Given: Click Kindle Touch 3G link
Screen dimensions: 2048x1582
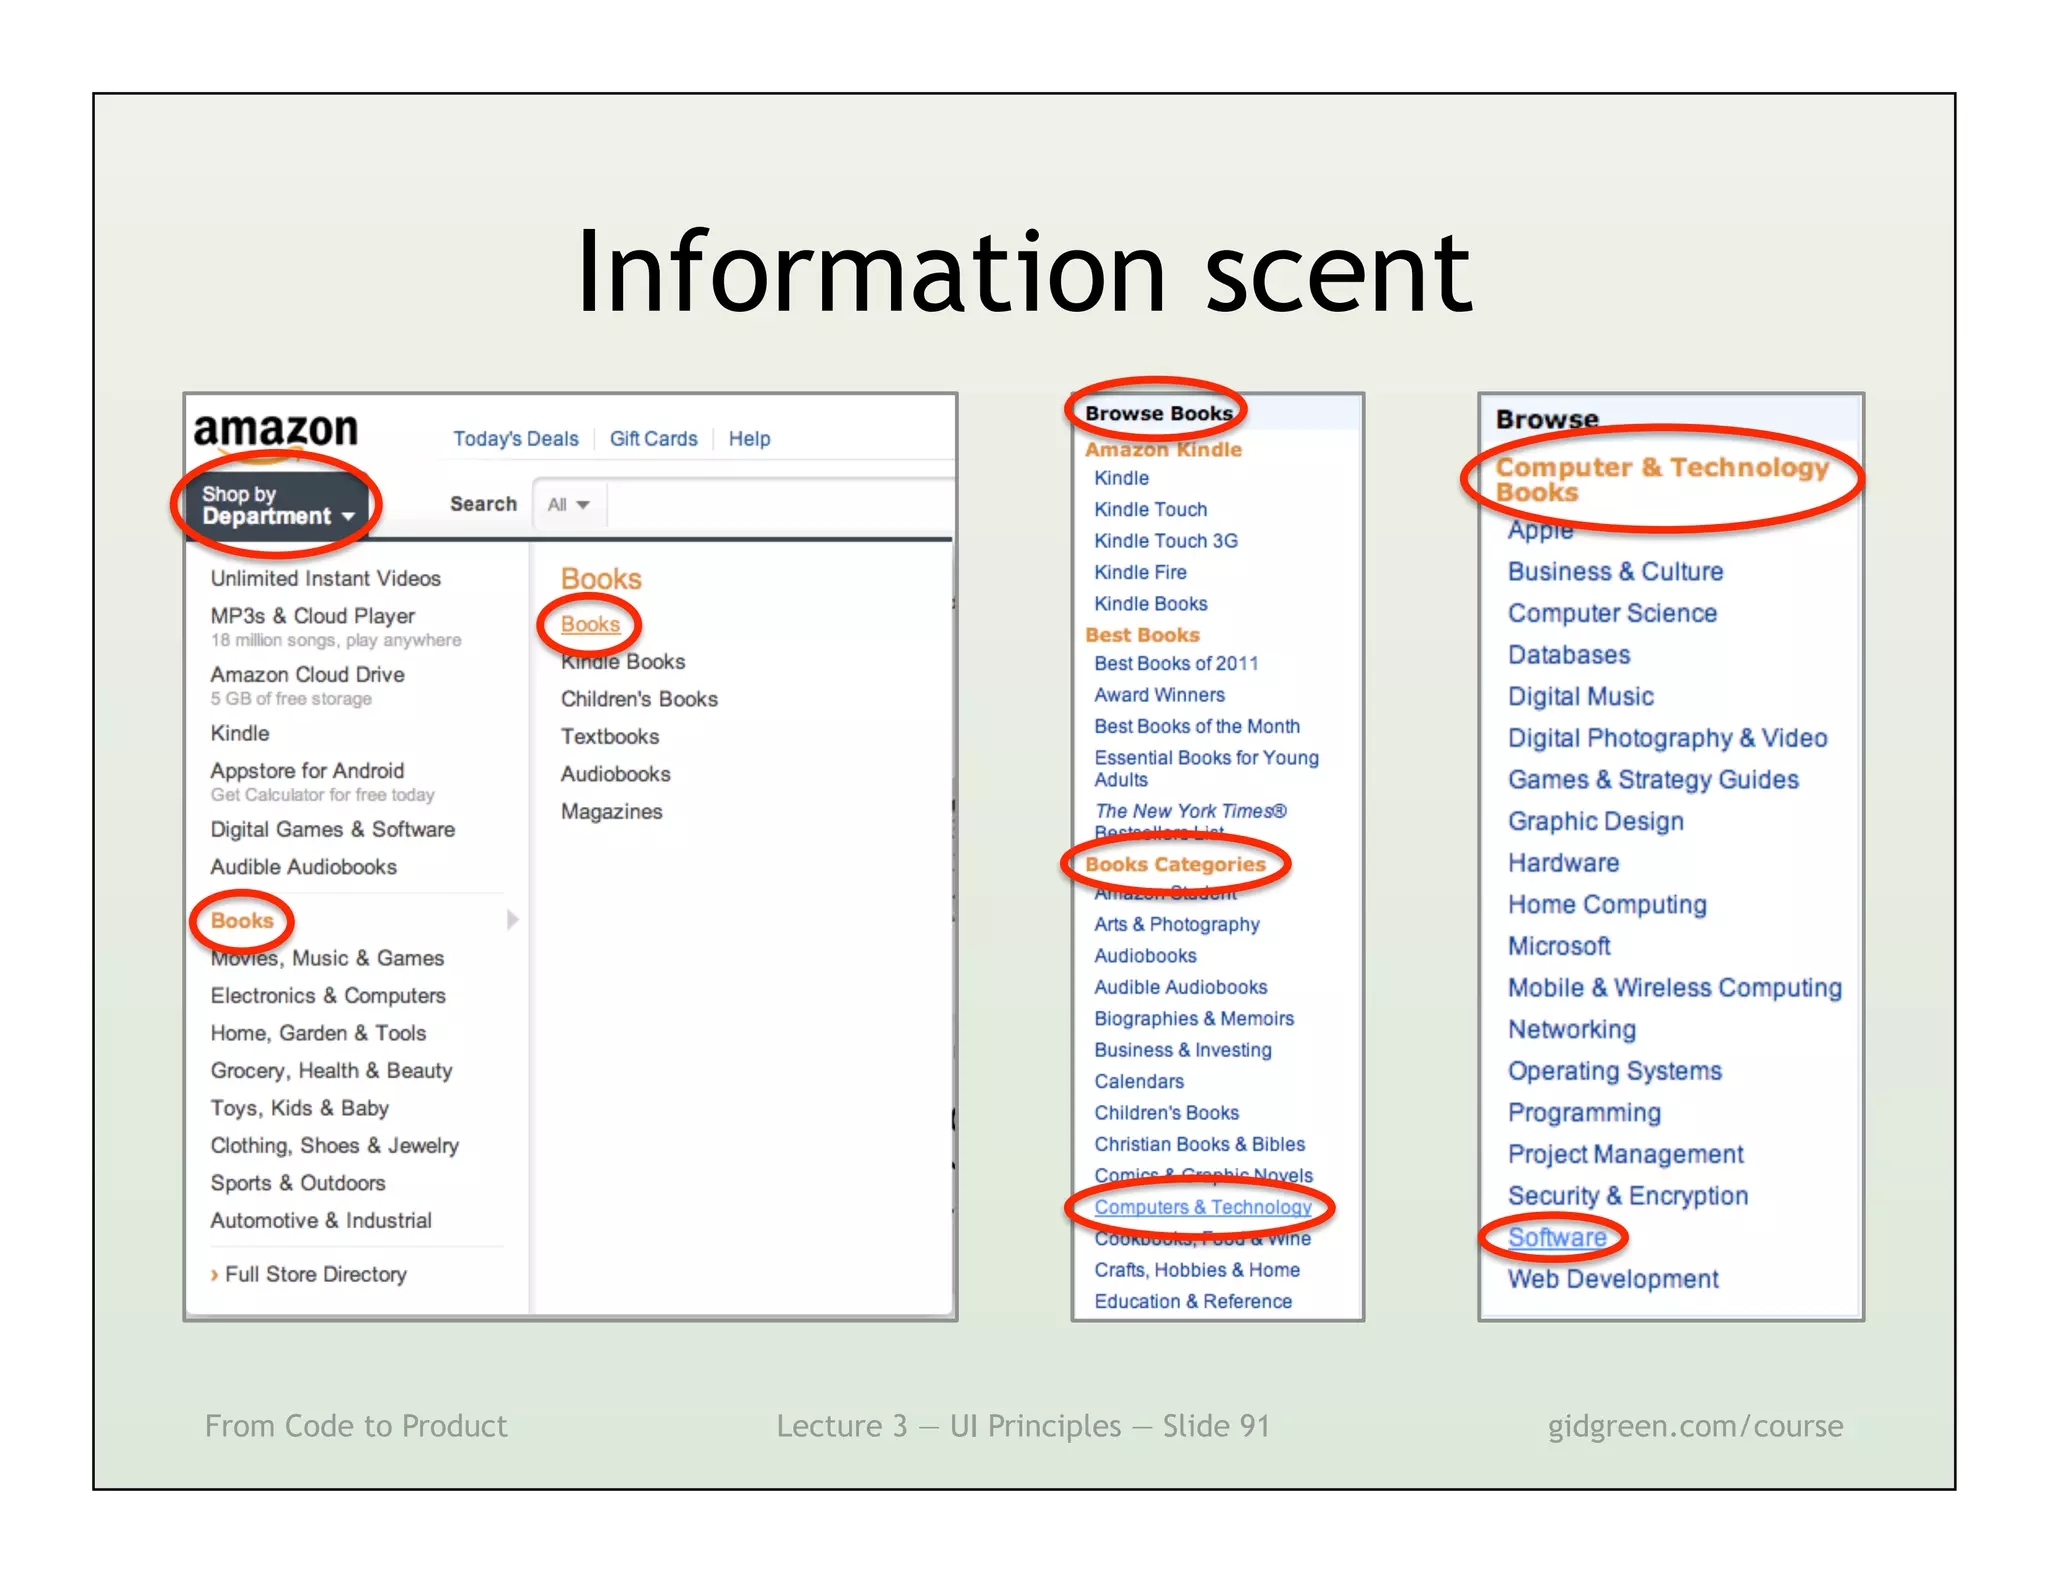Looking at the screenshot, I should point(1166,541).
